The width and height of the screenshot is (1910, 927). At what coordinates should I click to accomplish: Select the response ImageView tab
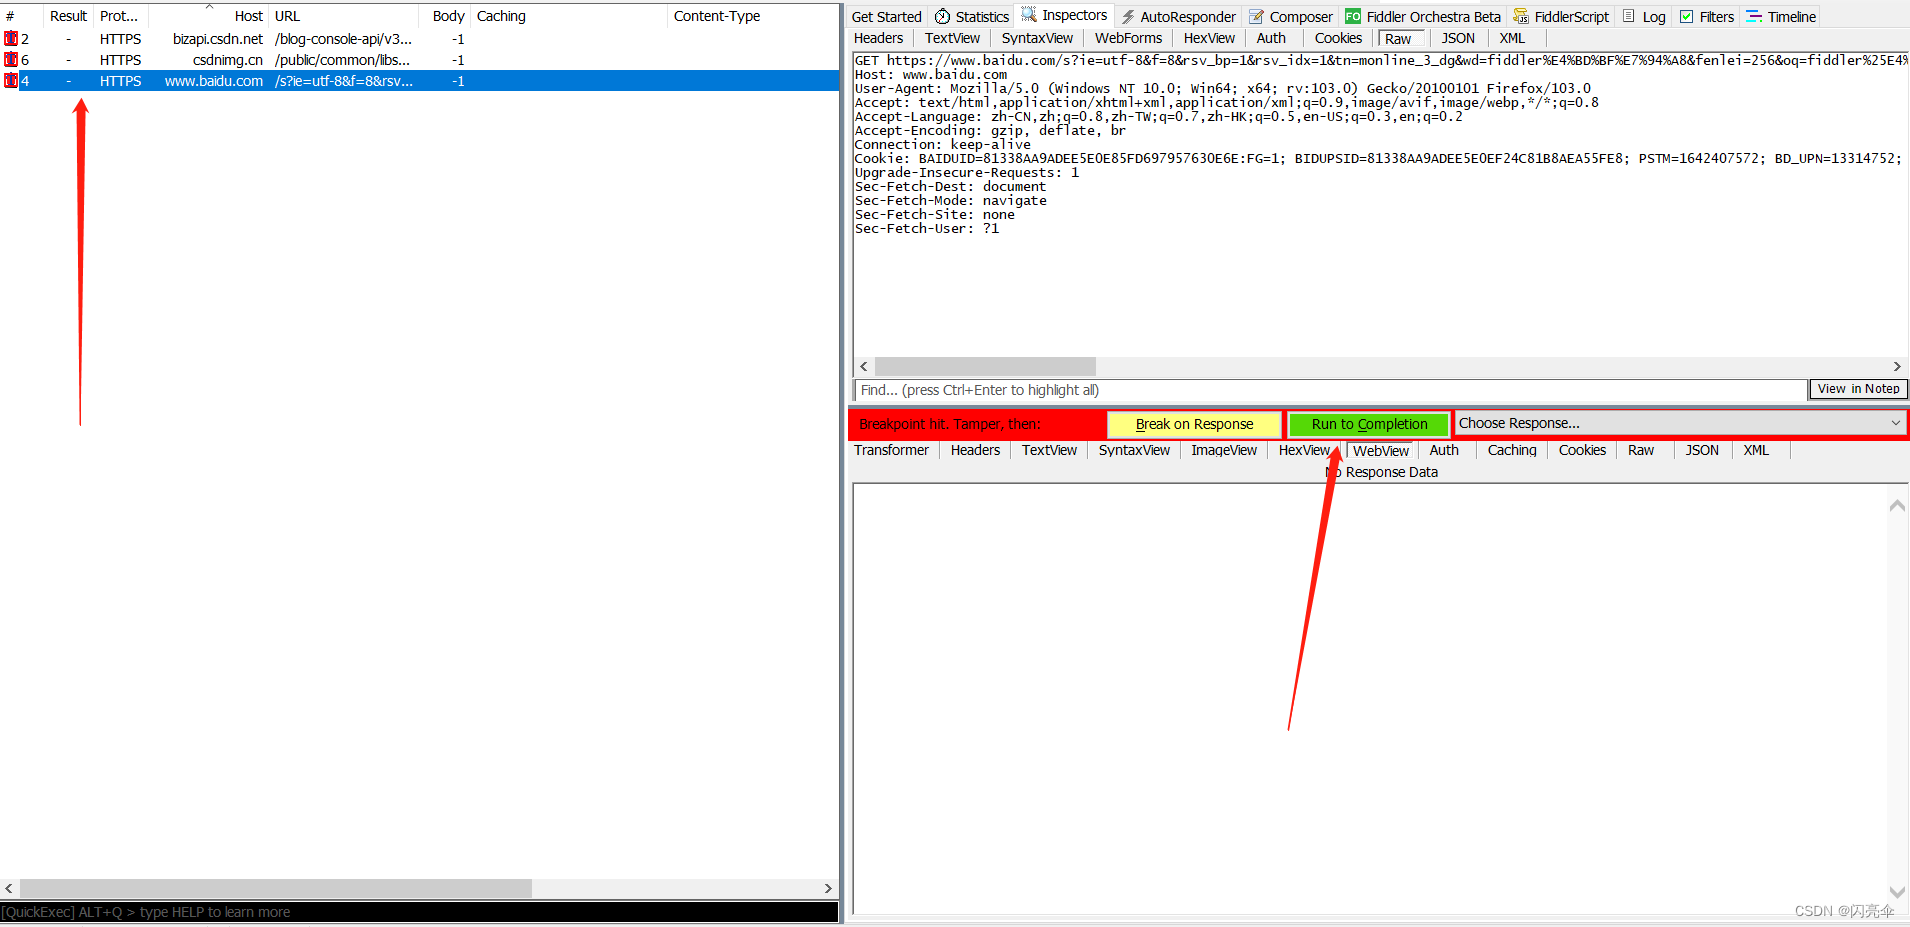tap(1223, 451)
